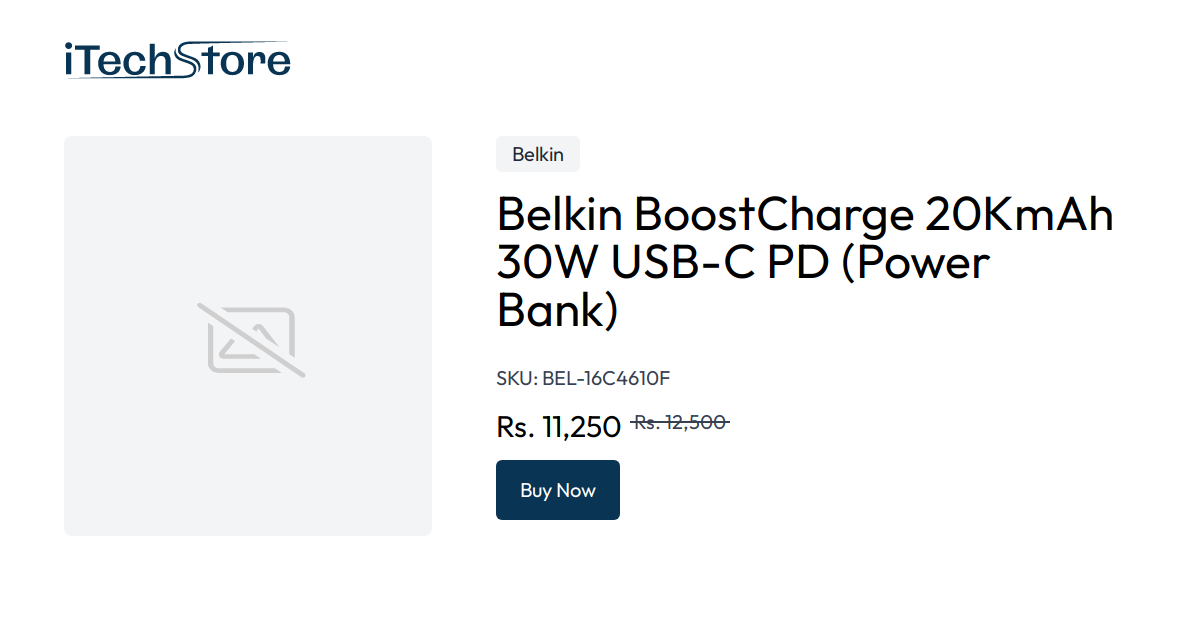The image size is (1200, 630).
Task: Click the discounted price Rs. 11,250
Action: tap(558, 426)
